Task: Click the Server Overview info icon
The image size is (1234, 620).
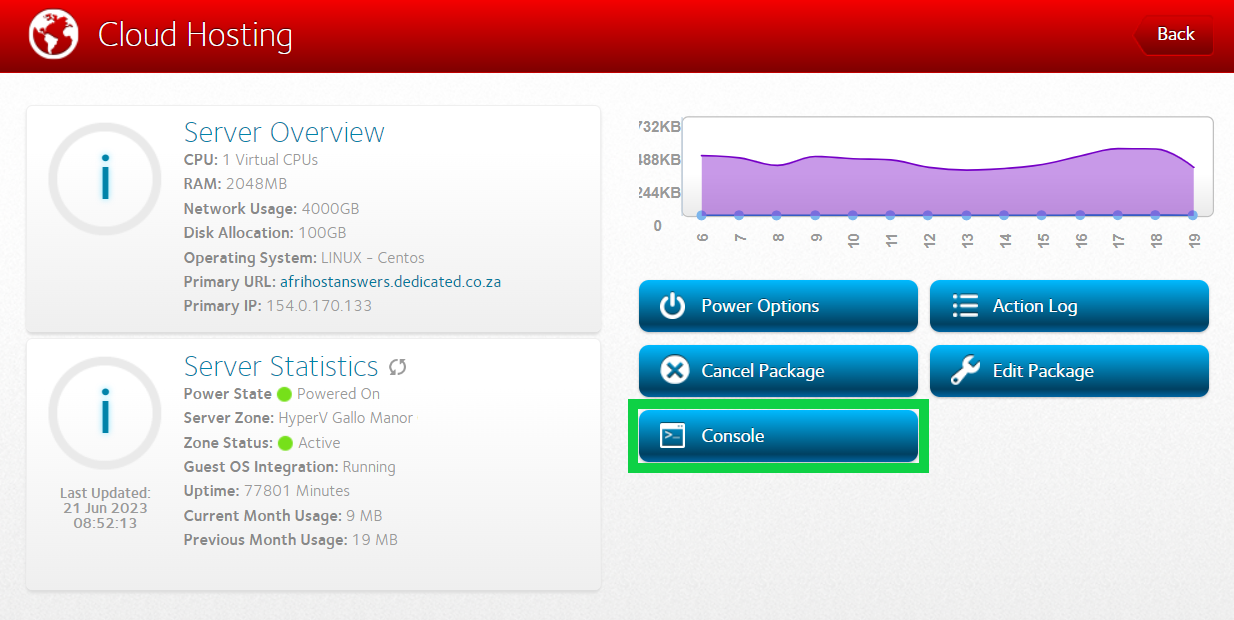Action: point(104,179)
